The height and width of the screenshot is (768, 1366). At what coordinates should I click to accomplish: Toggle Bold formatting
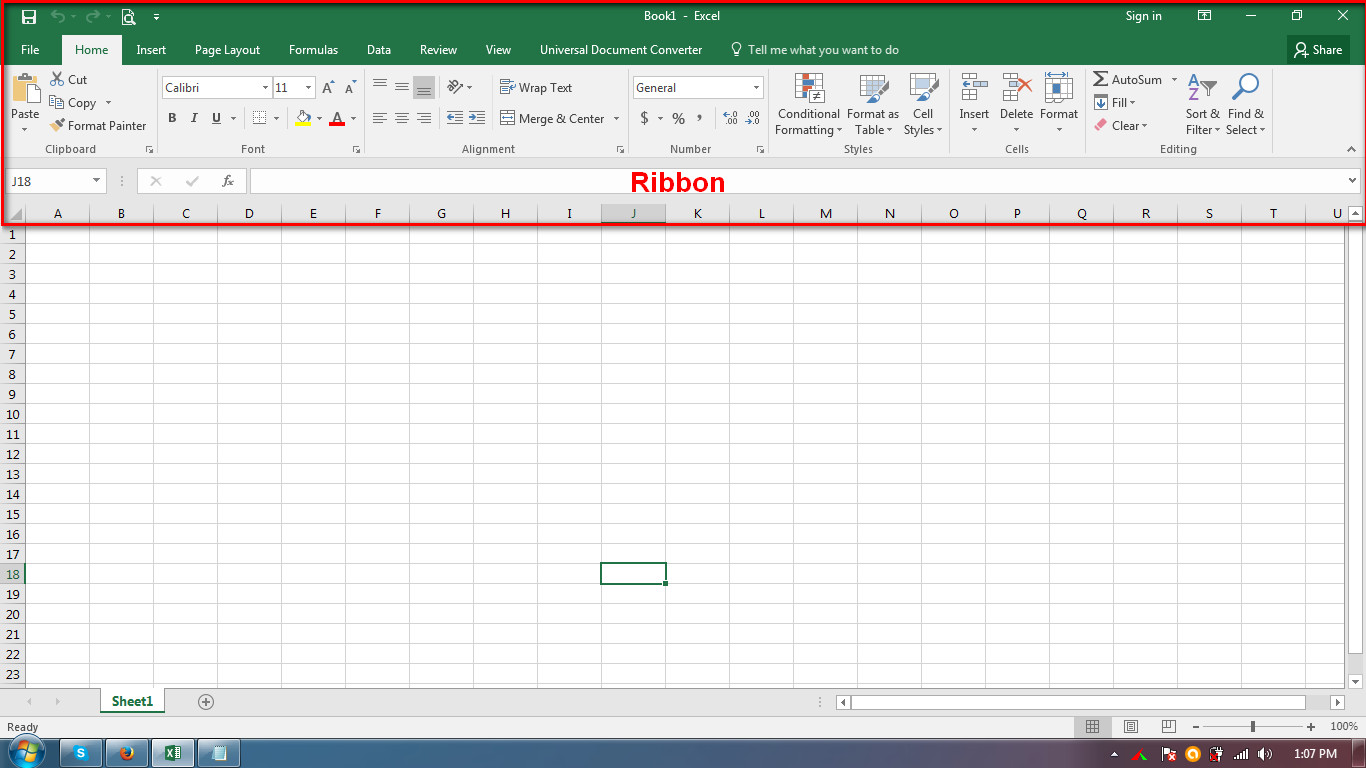click(x=172, y=118)
